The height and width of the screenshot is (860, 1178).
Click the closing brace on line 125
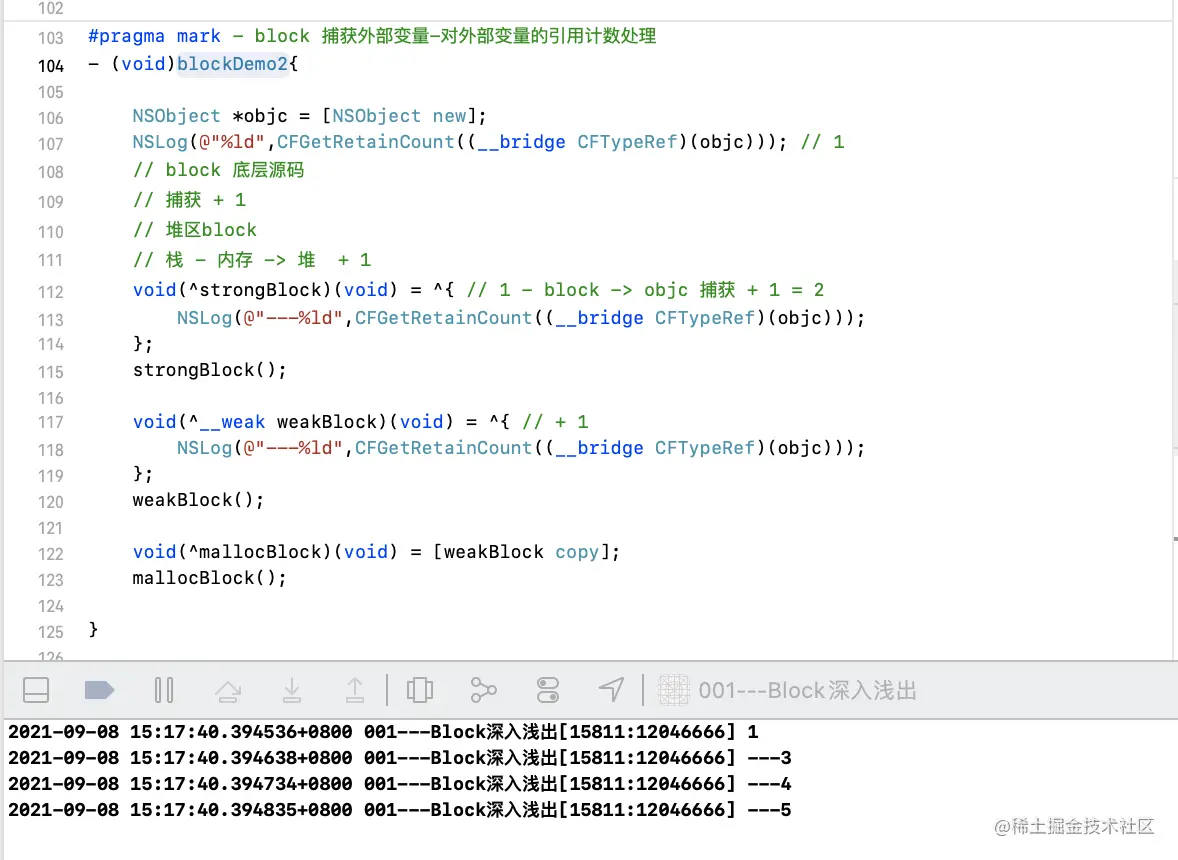(93, 629)
